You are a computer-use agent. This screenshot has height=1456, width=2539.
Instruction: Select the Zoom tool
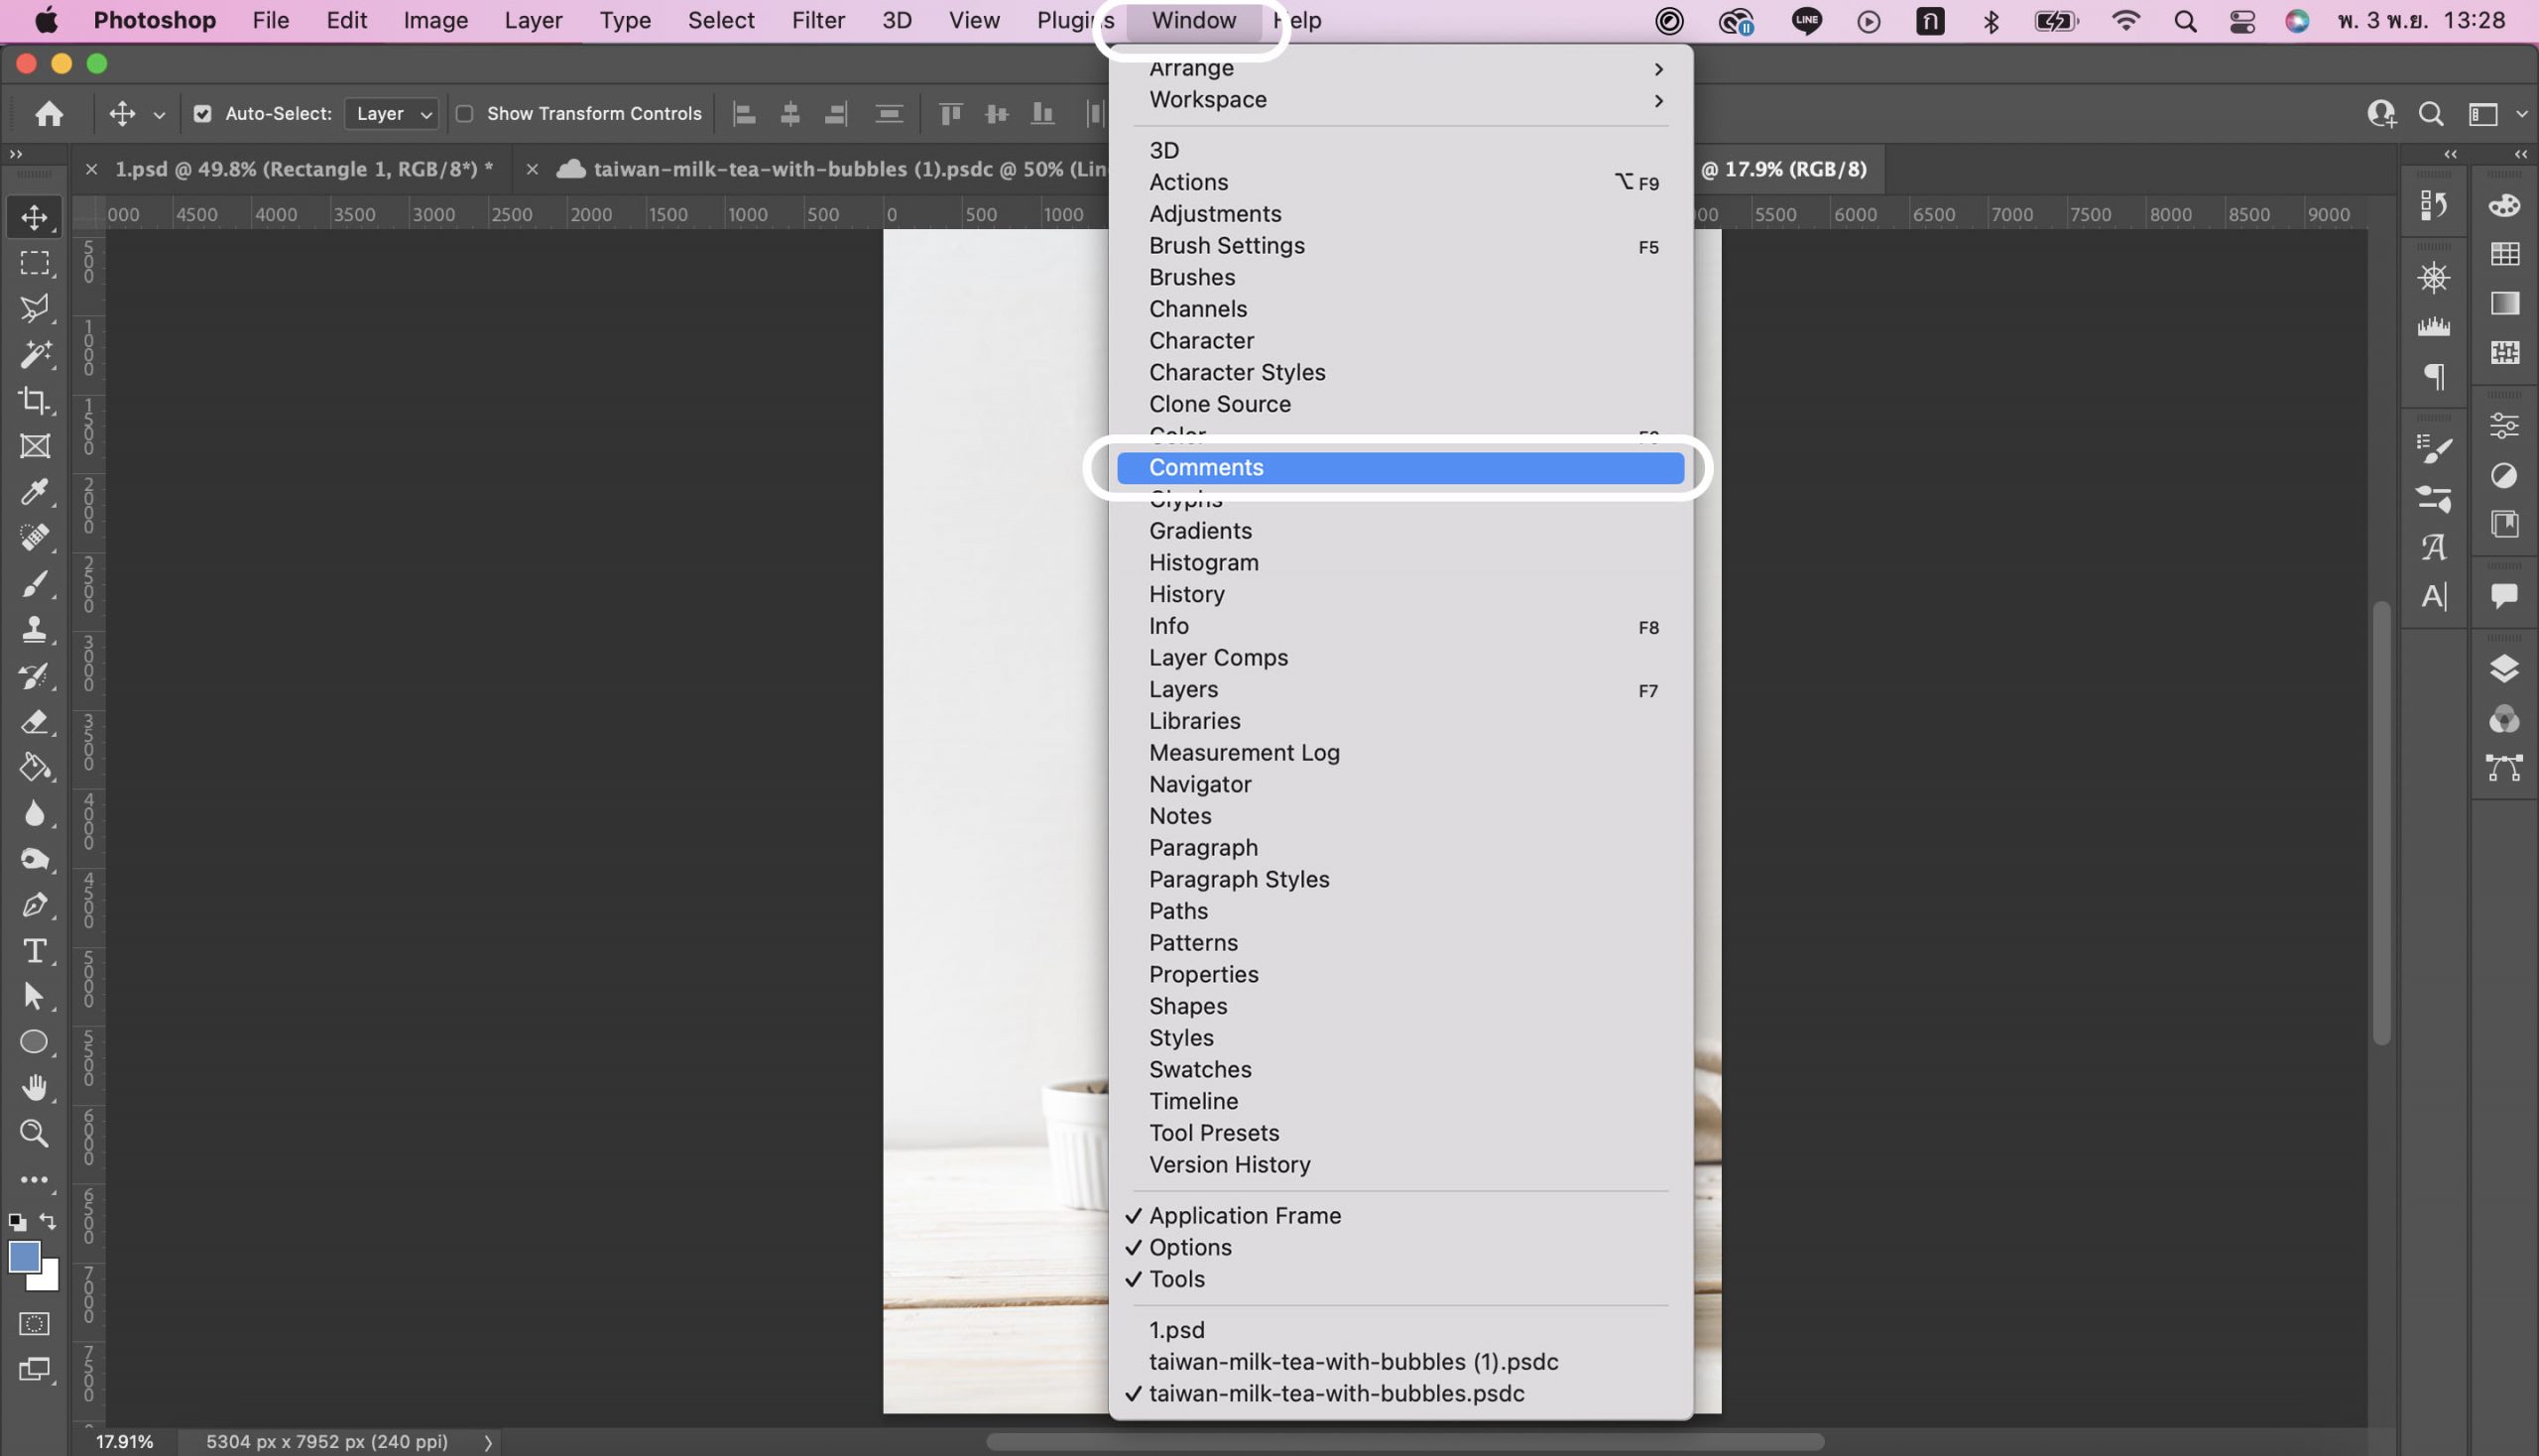(x=34, y=1133)
